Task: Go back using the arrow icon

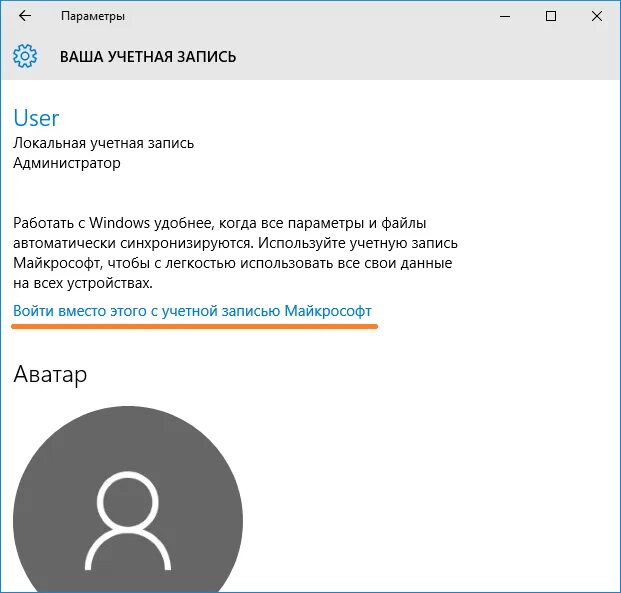Action: pyautogui.click(x=25, y=16)
